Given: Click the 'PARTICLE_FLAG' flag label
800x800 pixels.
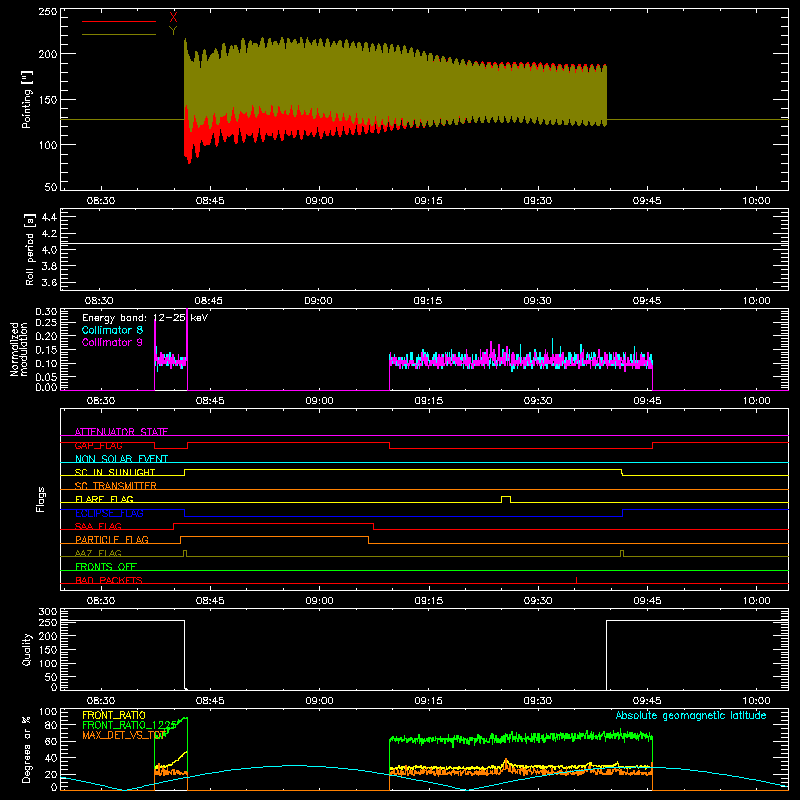Looking at the screenshot, I should tap(112, 539).
